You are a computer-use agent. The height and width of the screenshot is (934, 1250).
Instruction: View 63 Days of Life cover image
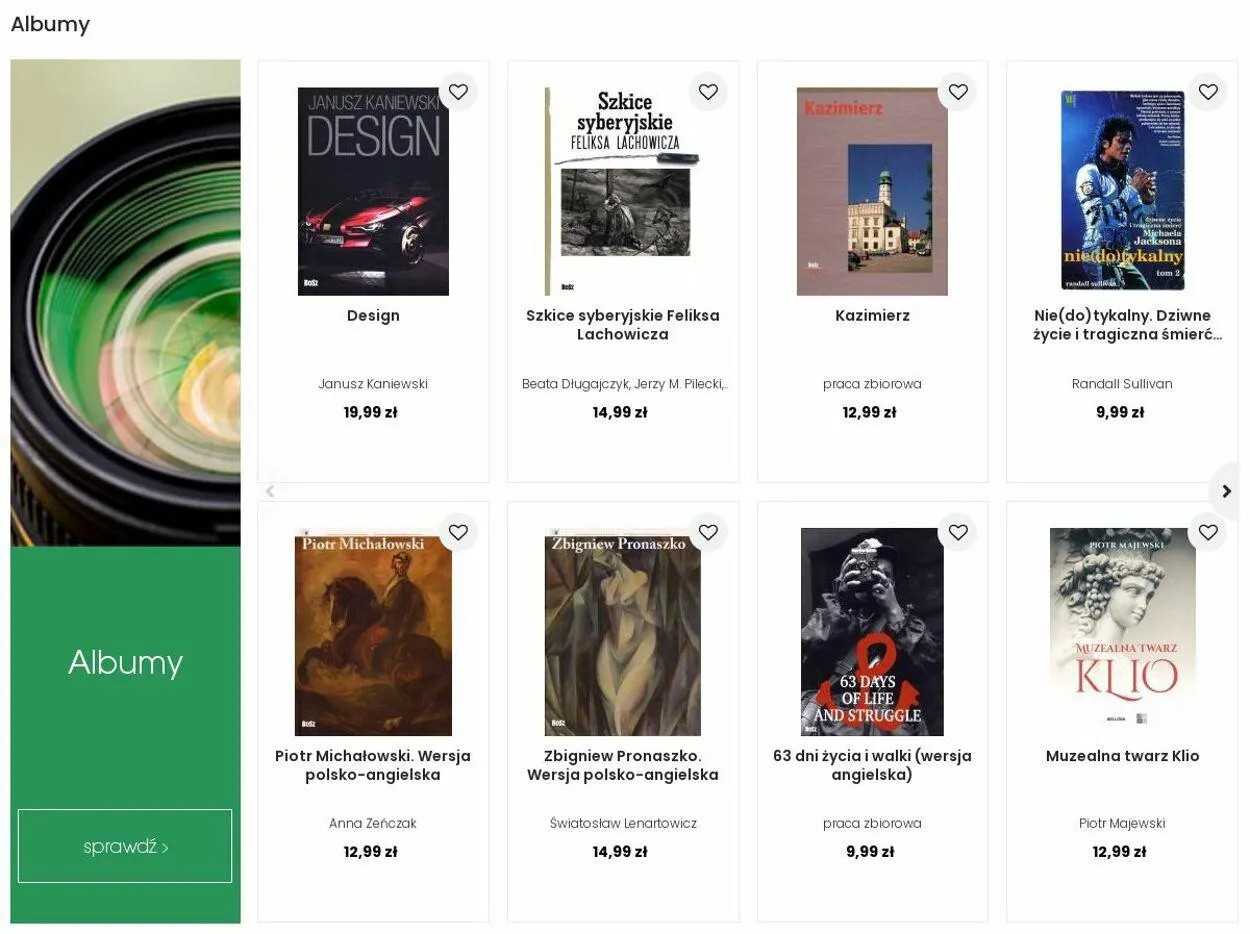tap(872, 632)
